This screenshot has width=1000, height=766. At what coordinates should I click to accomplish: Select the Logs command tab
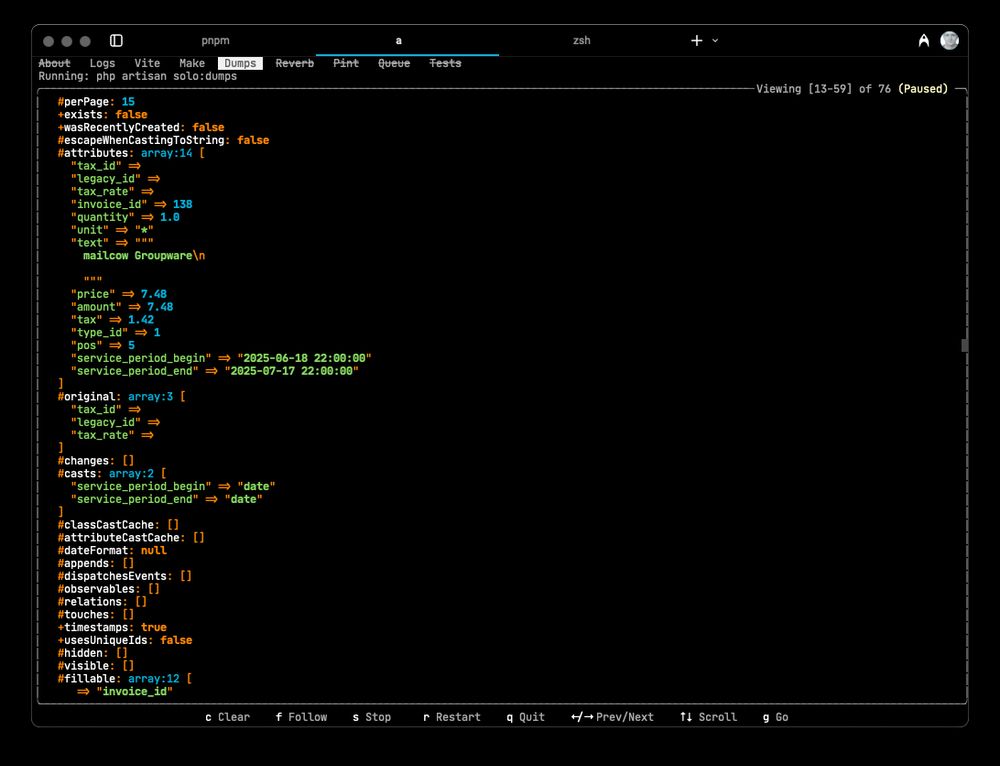pyautogui.click(x=102, y=63)
